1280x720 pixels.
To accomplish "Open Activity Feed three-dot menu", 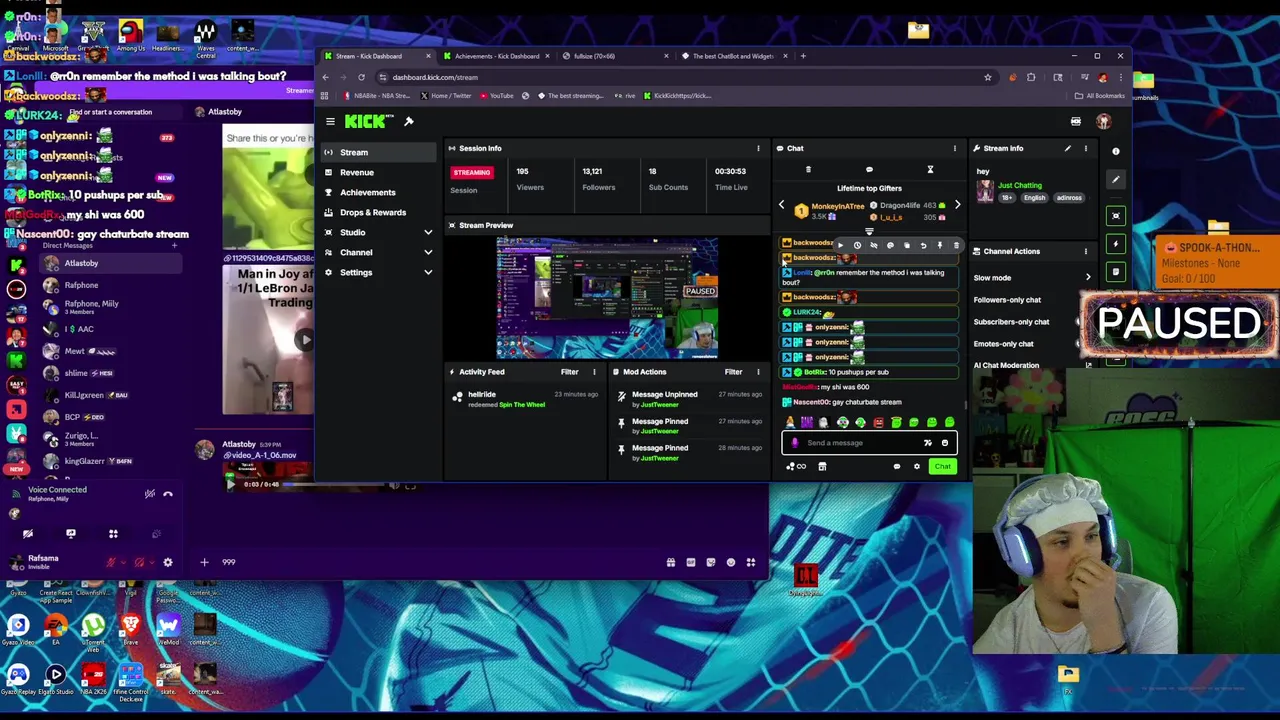I will [594, 372].
